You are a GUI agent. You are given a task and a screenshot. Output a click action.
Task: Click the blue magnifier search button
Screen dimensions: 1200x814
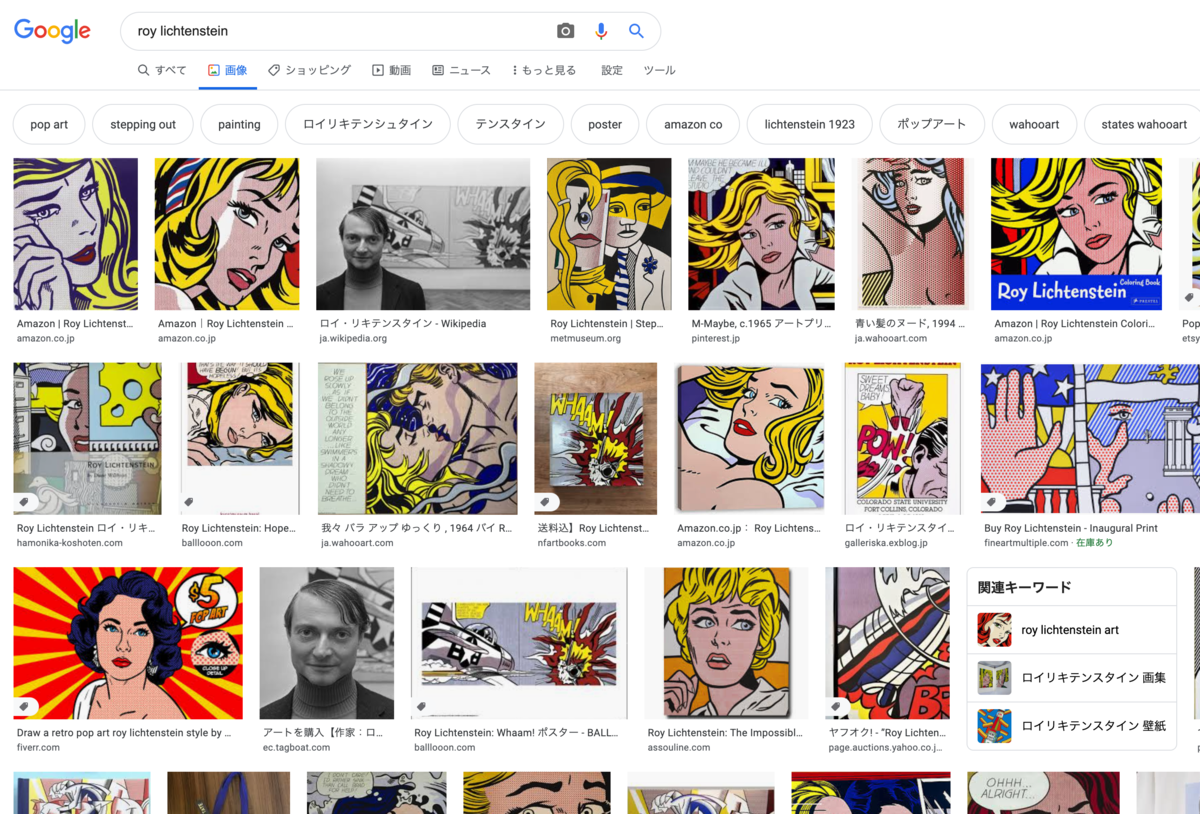(636, 31)
